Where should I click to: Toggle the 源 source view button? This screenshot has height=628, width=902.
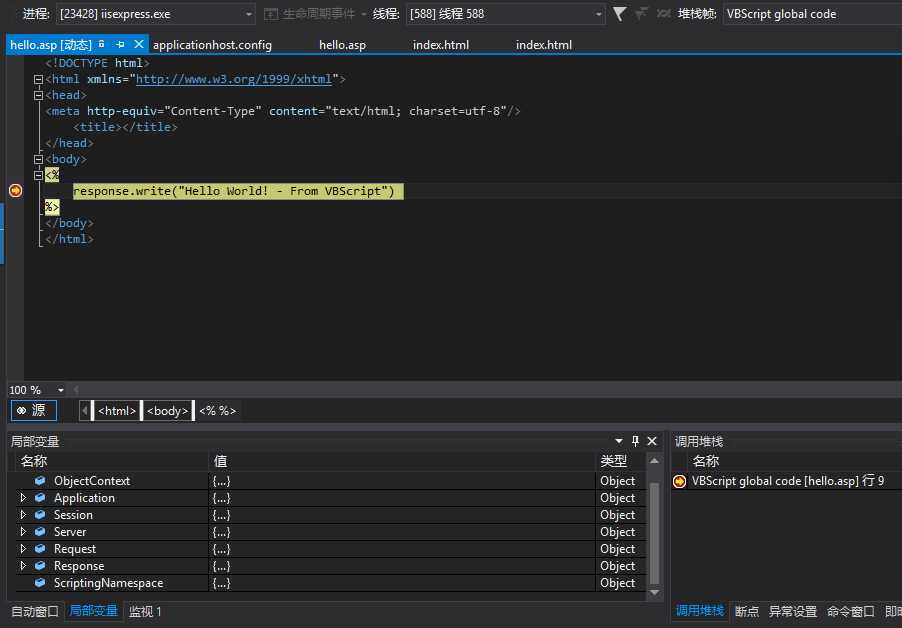coord(33,410)
